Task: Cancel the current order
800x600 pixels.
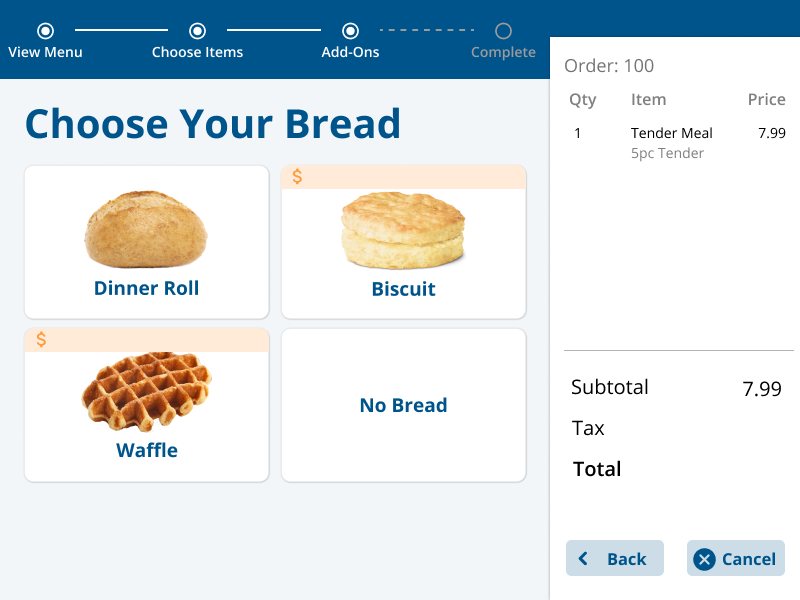Action: tap(736, 558)
